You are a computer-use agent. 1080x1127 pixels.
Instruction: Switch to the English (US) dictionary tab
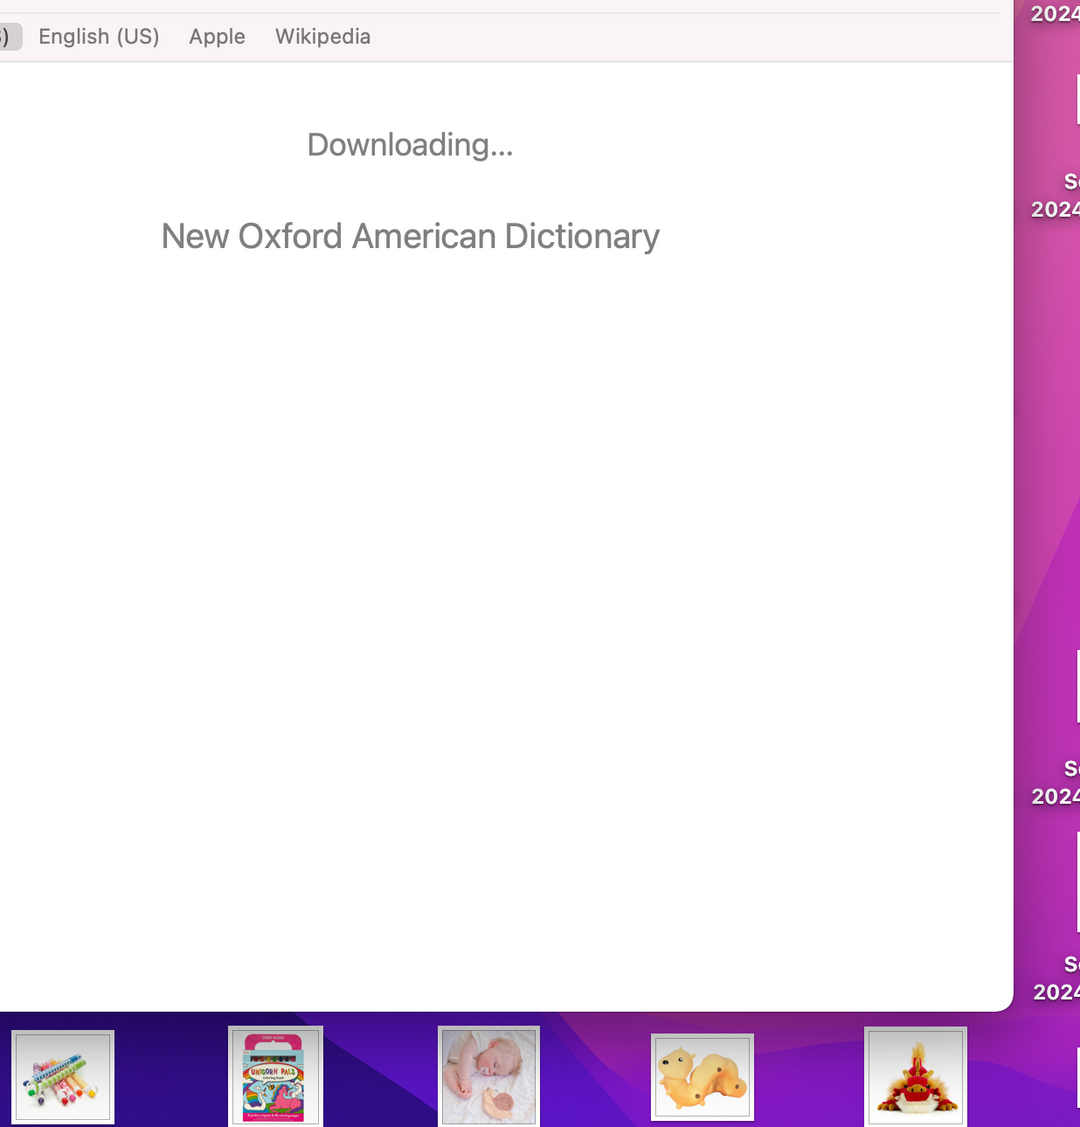coord(98,37)
